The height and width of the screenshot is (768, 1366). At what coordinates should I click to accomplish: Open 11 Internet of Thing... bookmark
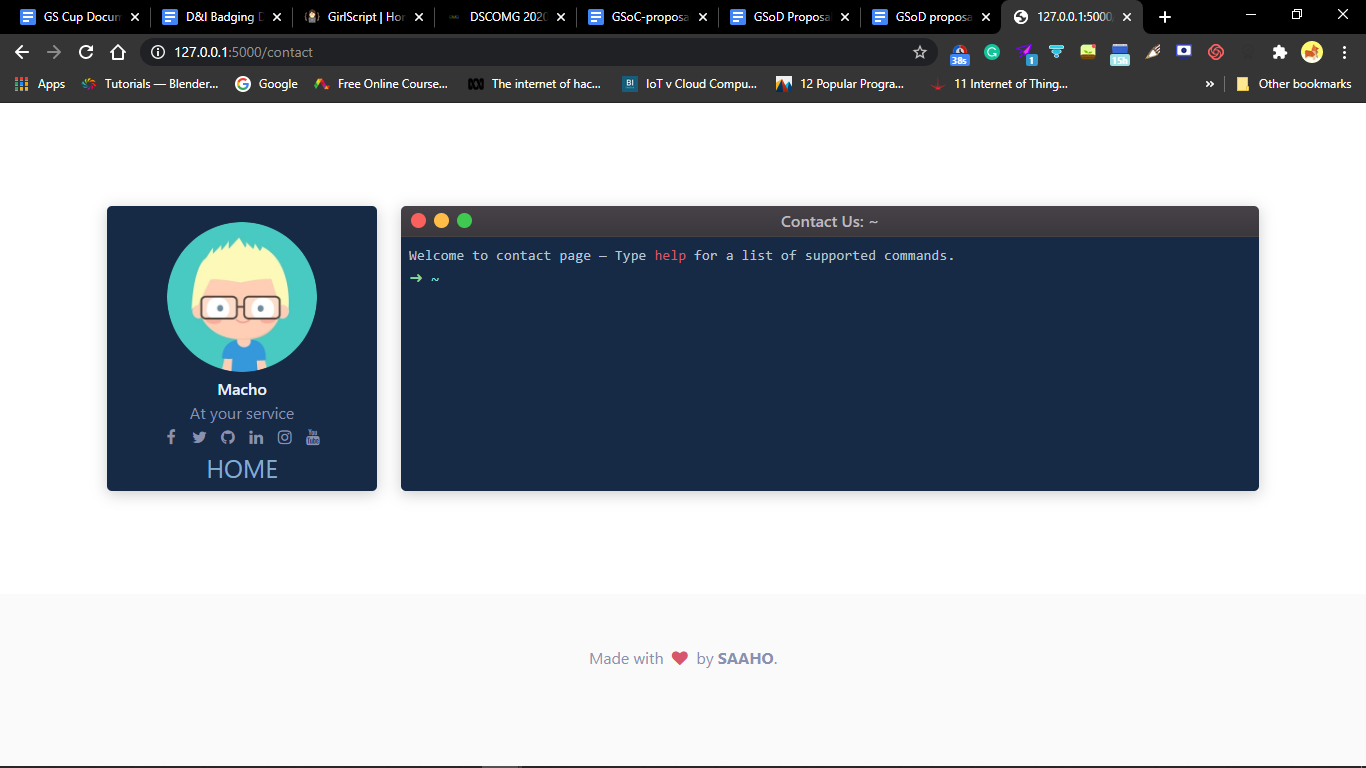[999, 84]
